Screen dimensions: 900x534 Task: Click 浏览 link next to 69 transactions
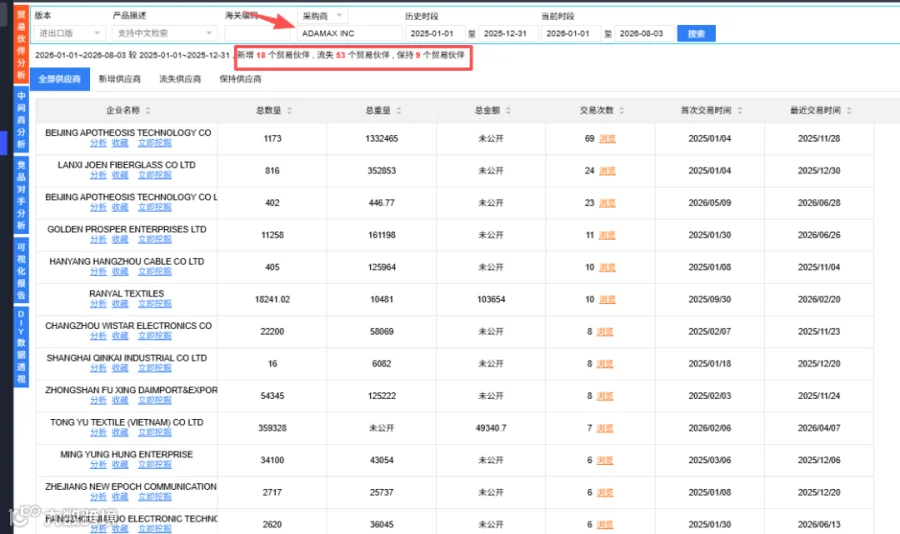click(x=607, y=138)
